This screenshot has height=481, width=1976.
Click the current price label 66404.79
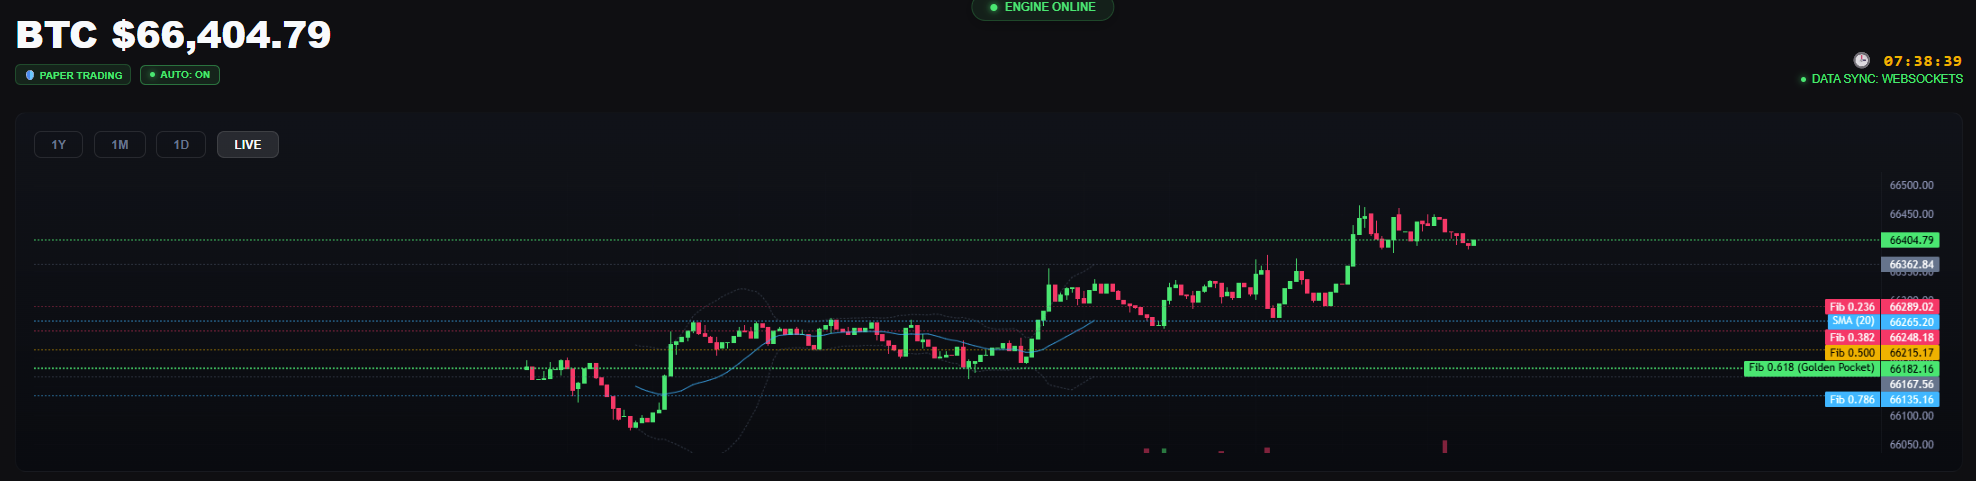[x=1910, y=240]
